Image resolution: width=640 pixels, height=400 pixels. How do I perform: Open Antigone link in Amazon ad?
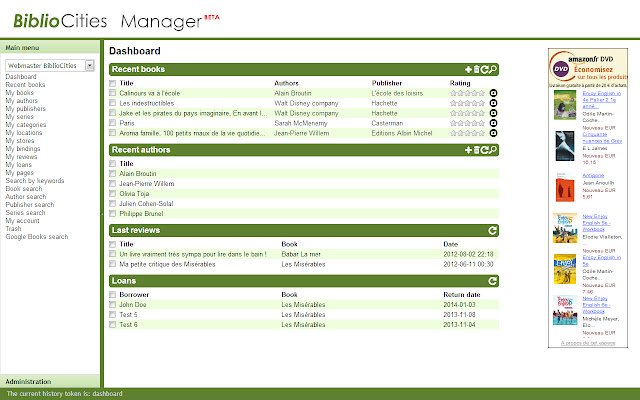pos(593,176)
